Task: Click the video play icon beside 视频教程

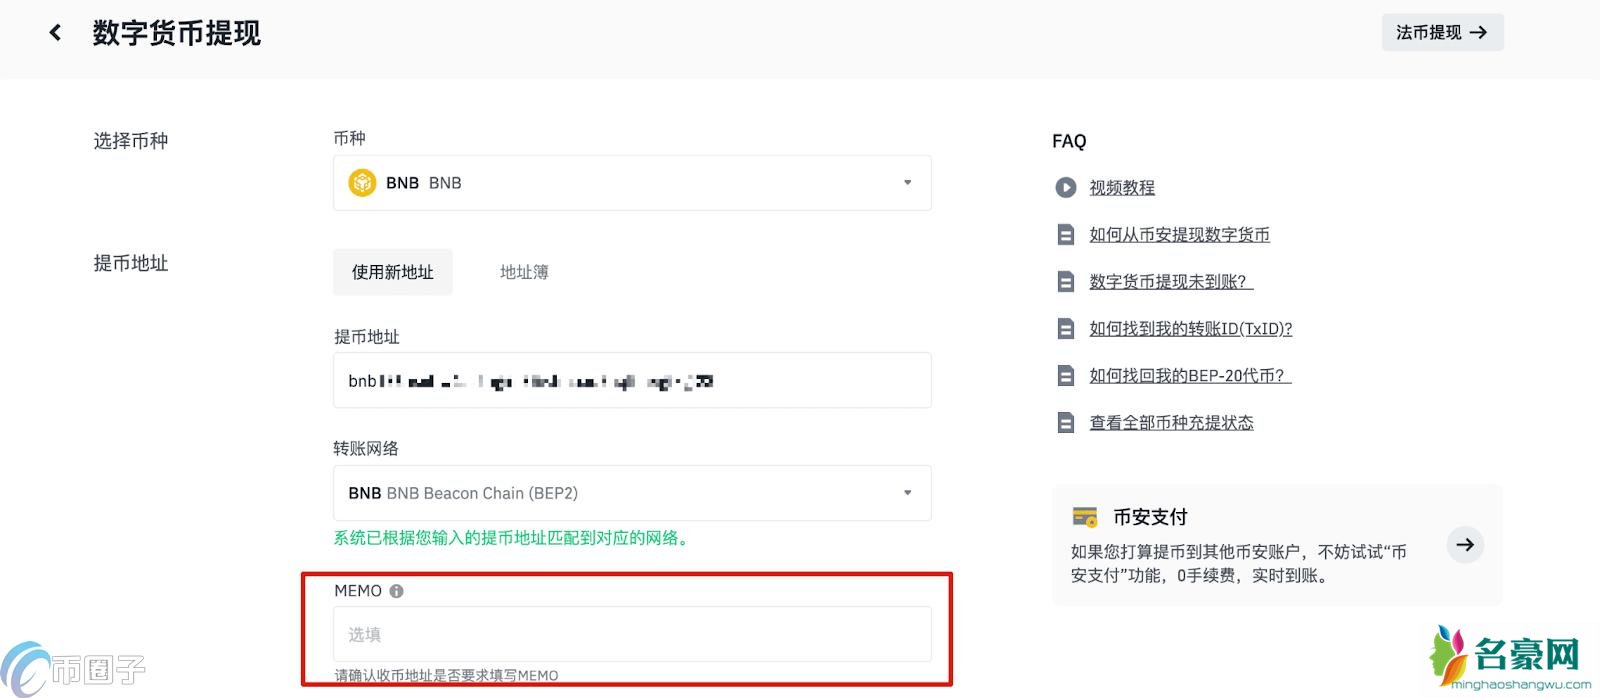Action: click(1065, 187)
